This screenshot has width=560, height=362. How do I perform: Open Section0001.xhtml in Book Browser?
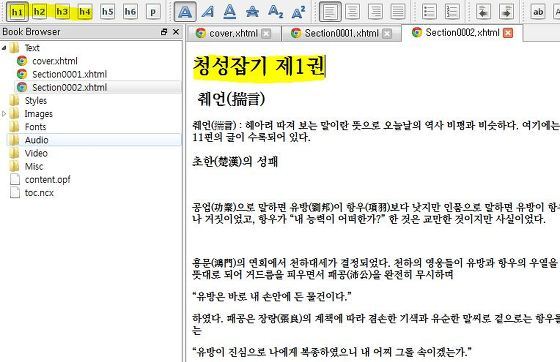pyautogui.click(x=69, y=74)
